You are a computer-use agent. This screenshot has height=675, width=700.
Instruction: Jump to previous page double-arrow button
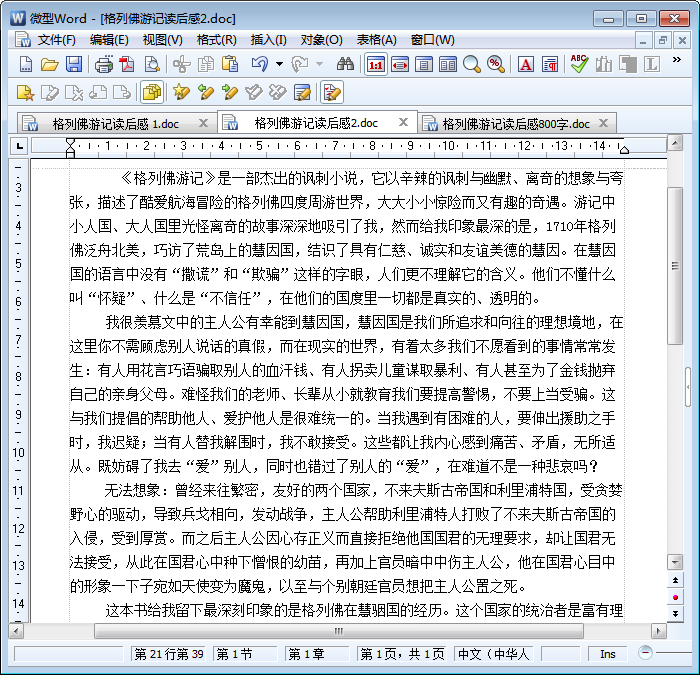click(675, 580)
